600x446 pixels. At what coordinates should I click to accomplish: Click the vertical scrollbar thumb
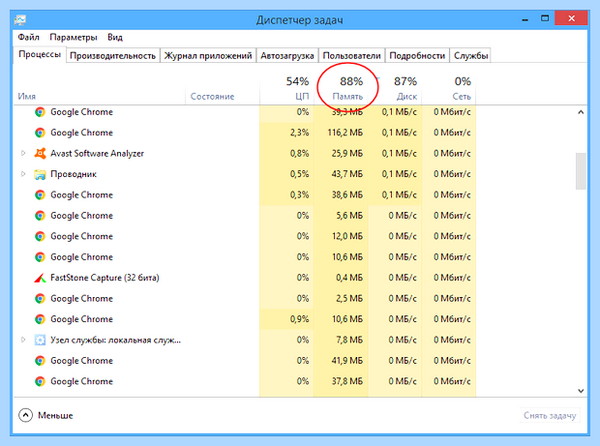tap(581, 171)
